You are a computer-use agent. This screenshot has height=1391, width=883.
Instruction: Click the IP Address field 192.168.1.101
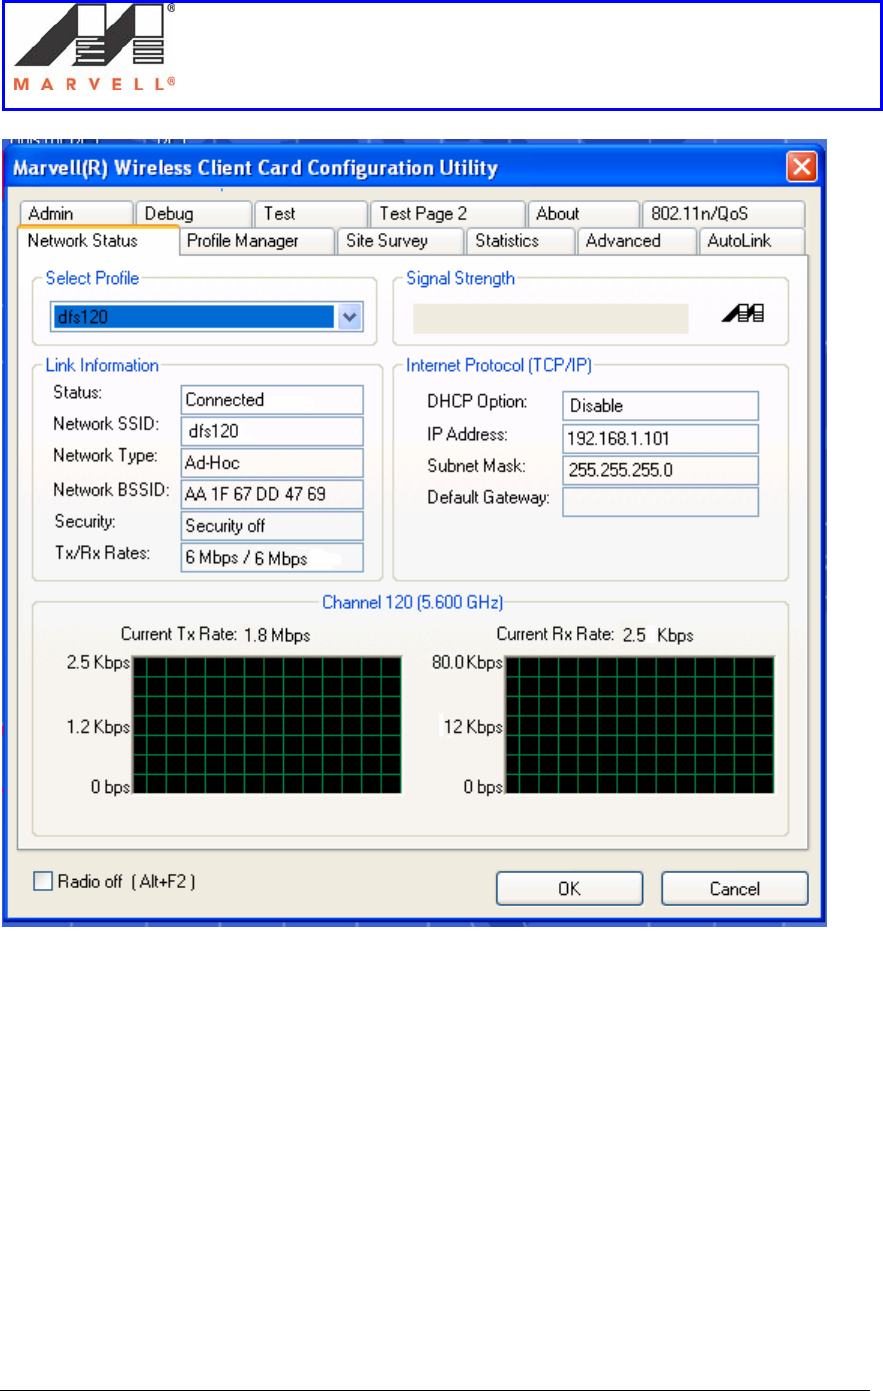pos(661,439)
